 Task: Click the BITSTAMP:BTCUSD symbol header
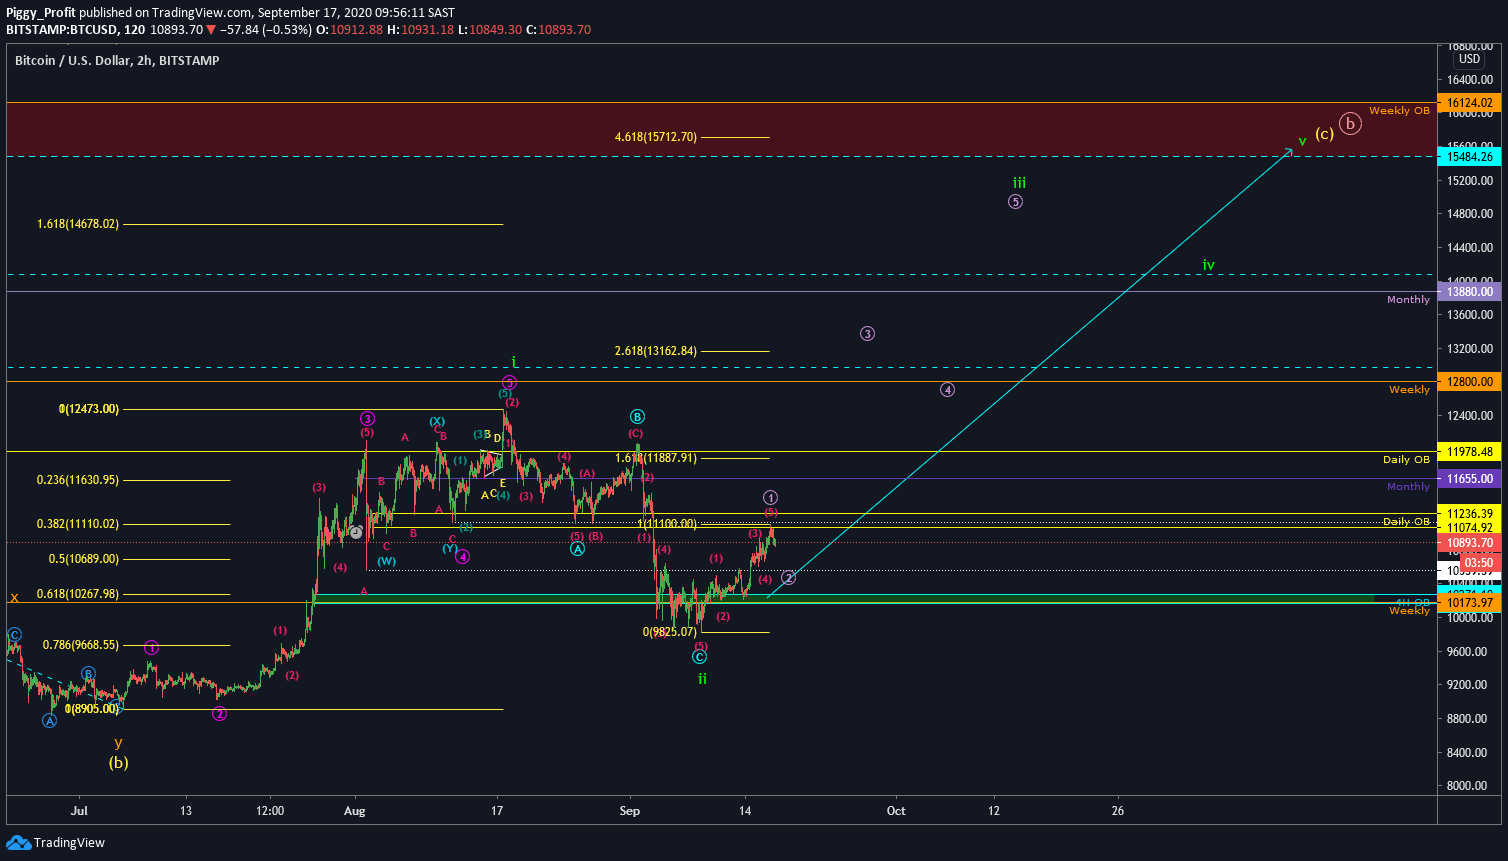coord(62,30)
